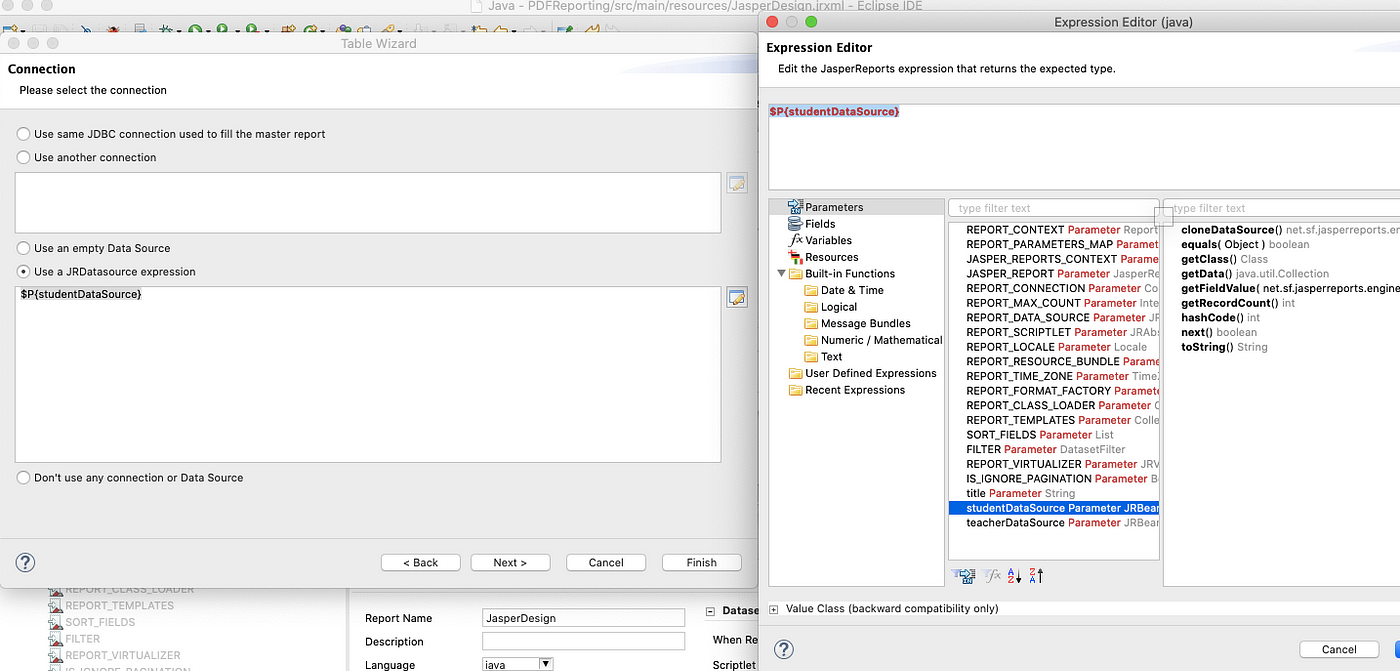This screenshot has width=1400, height=671.
Task: Select studentDataSource parameter in list
Action: pyautogui.click(x=1053, y=508)
